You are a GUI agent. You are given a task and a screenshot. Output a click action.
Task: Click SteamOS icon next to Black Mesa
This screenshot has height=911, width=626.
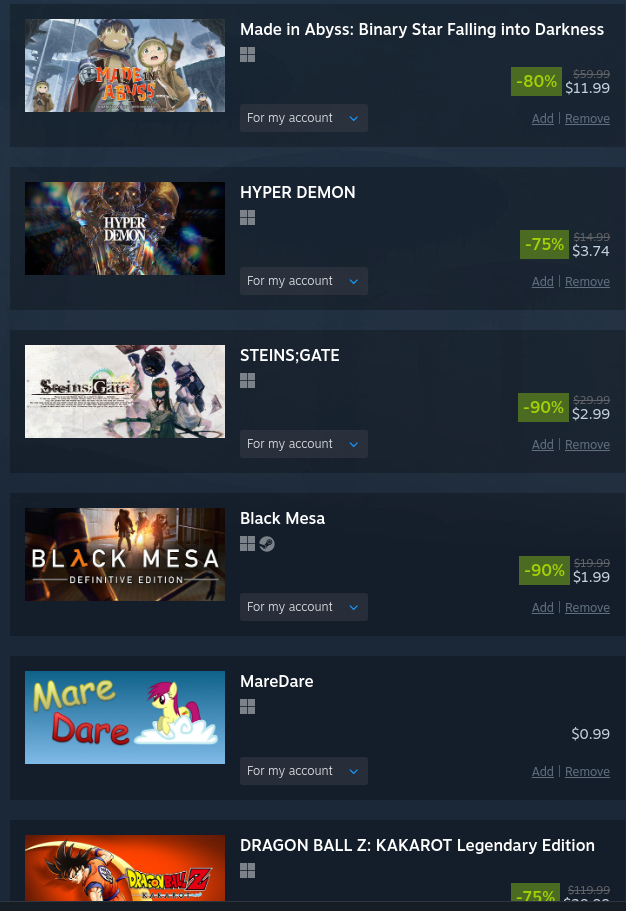coord(267,544)
